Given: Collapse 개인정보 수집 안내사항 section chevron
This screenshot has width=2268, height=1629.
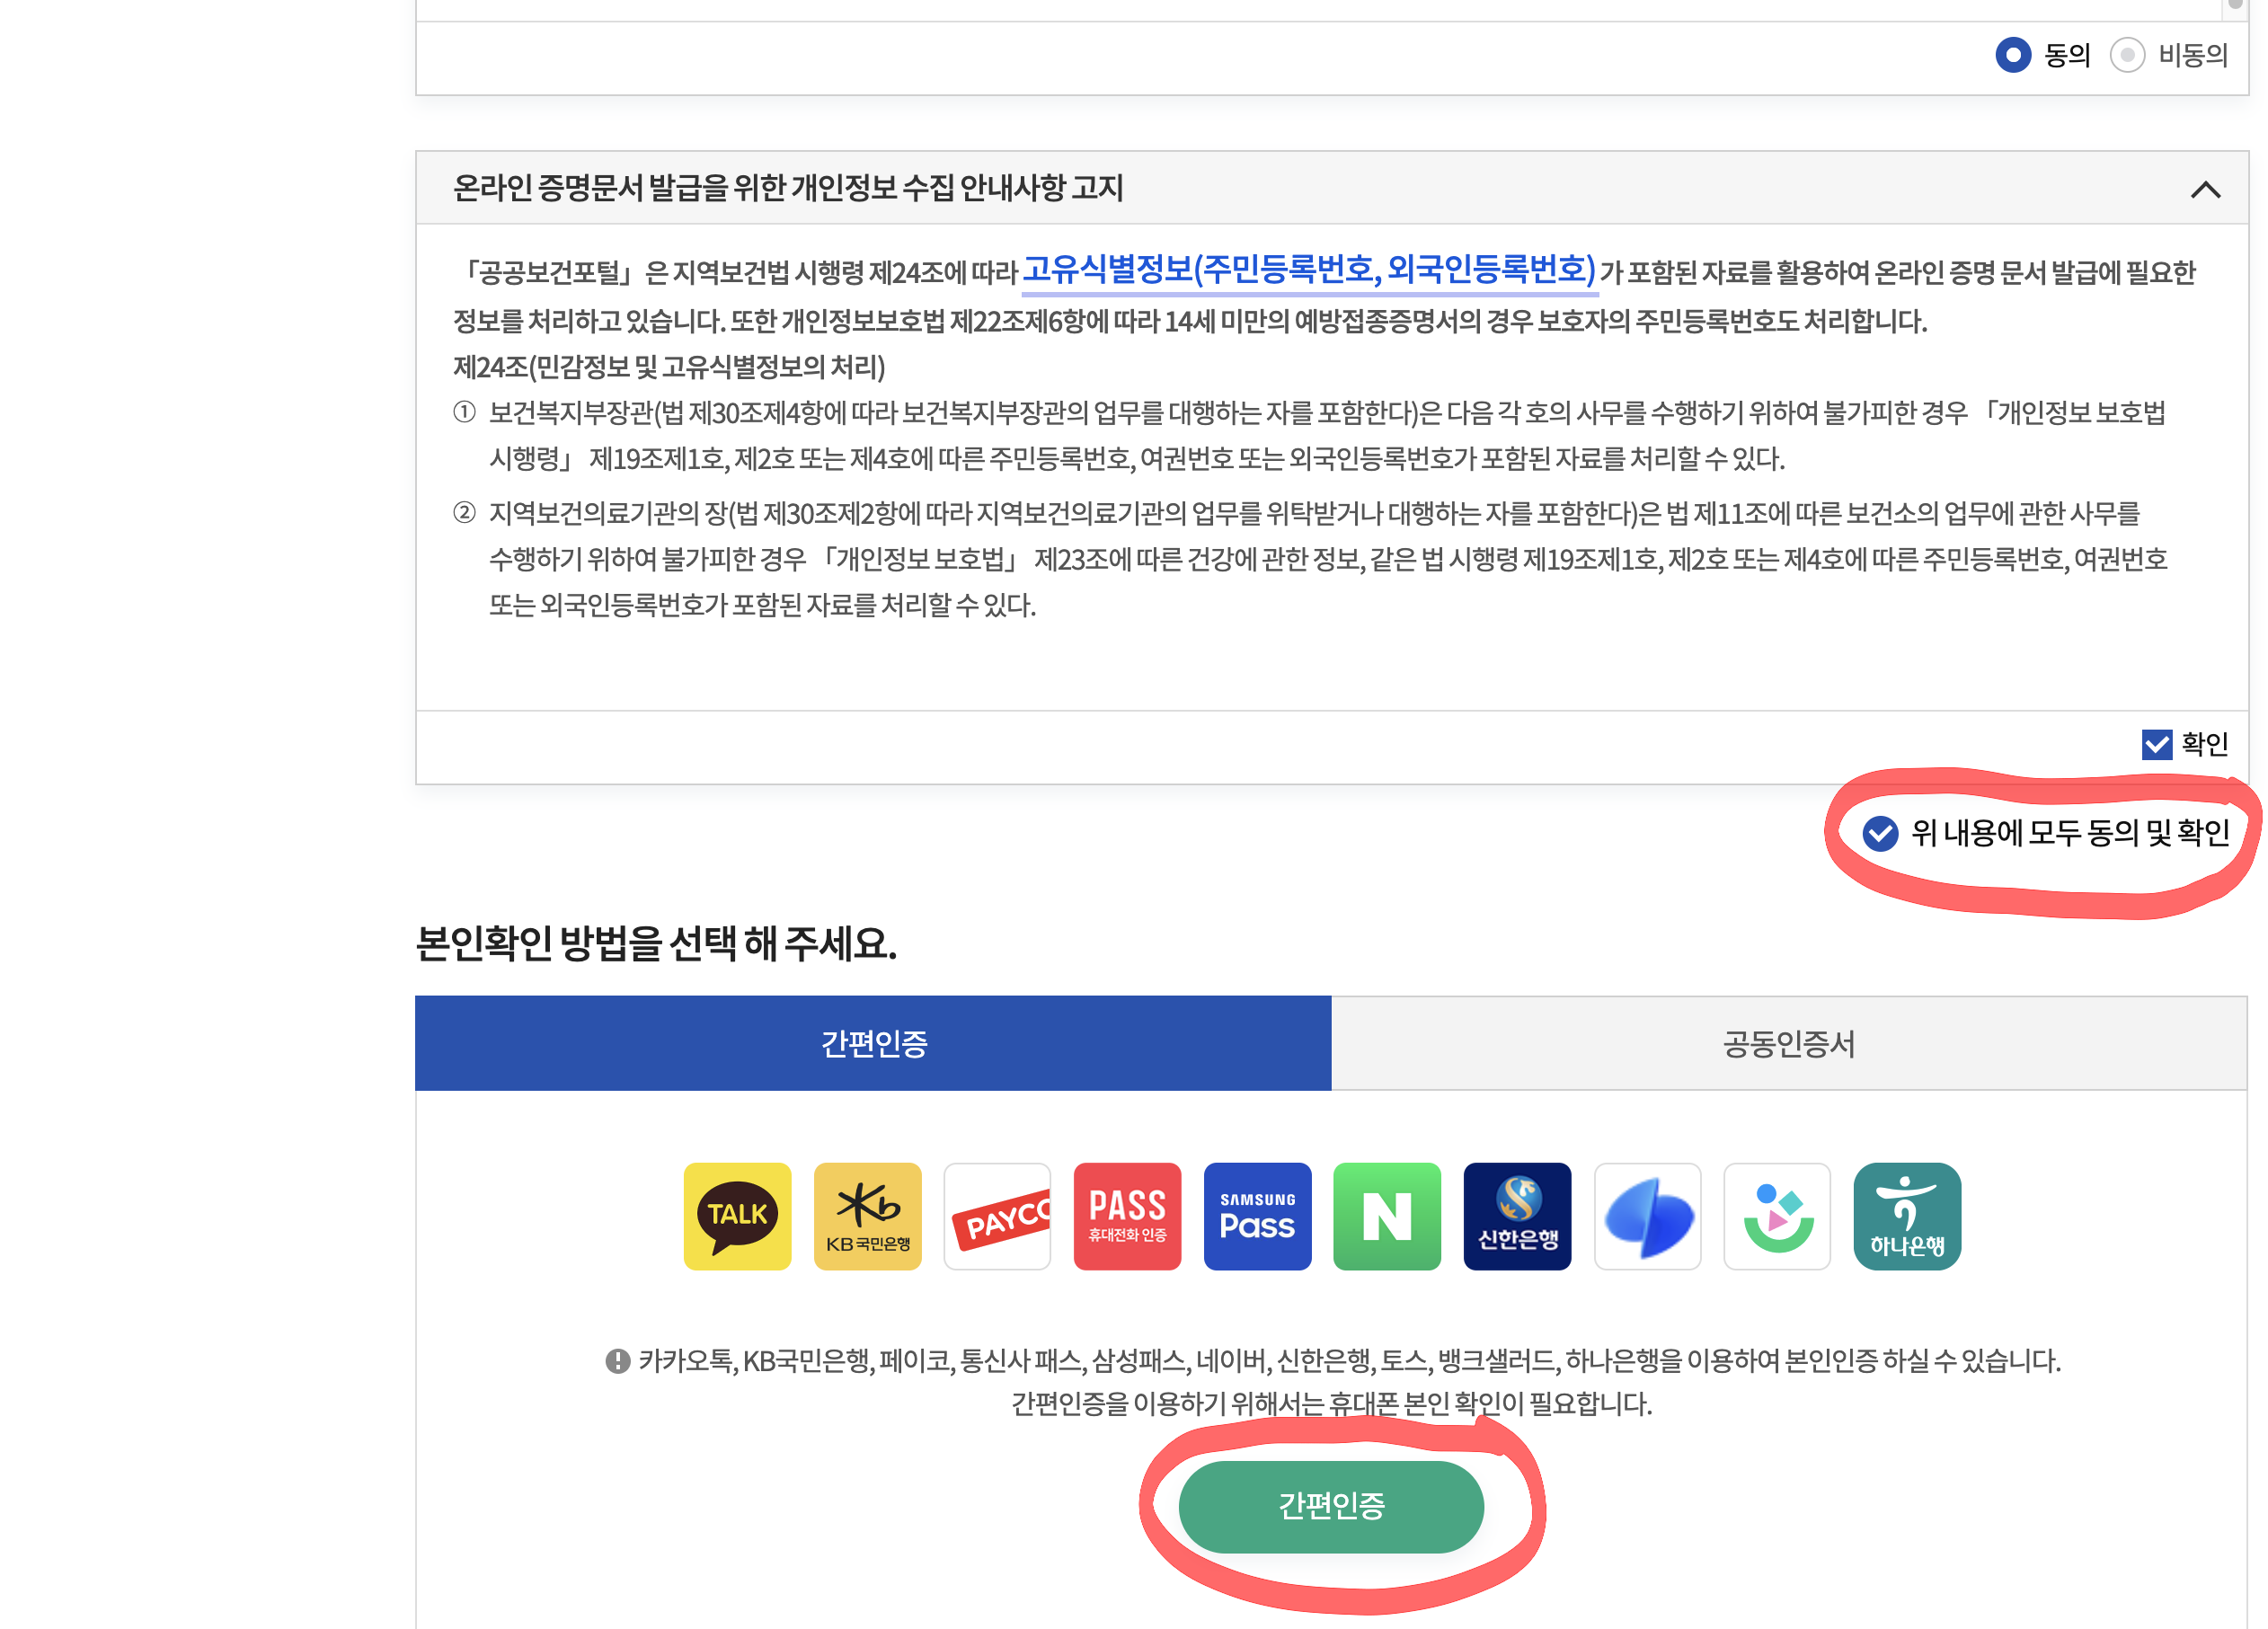Looking at the screenshot, I should [x=2205, y=189].
